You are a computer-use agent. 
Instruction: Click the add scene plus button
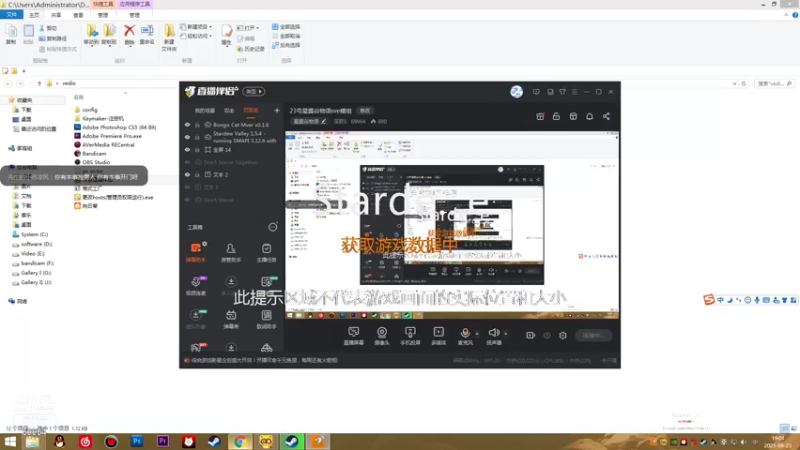click(277, 110)
